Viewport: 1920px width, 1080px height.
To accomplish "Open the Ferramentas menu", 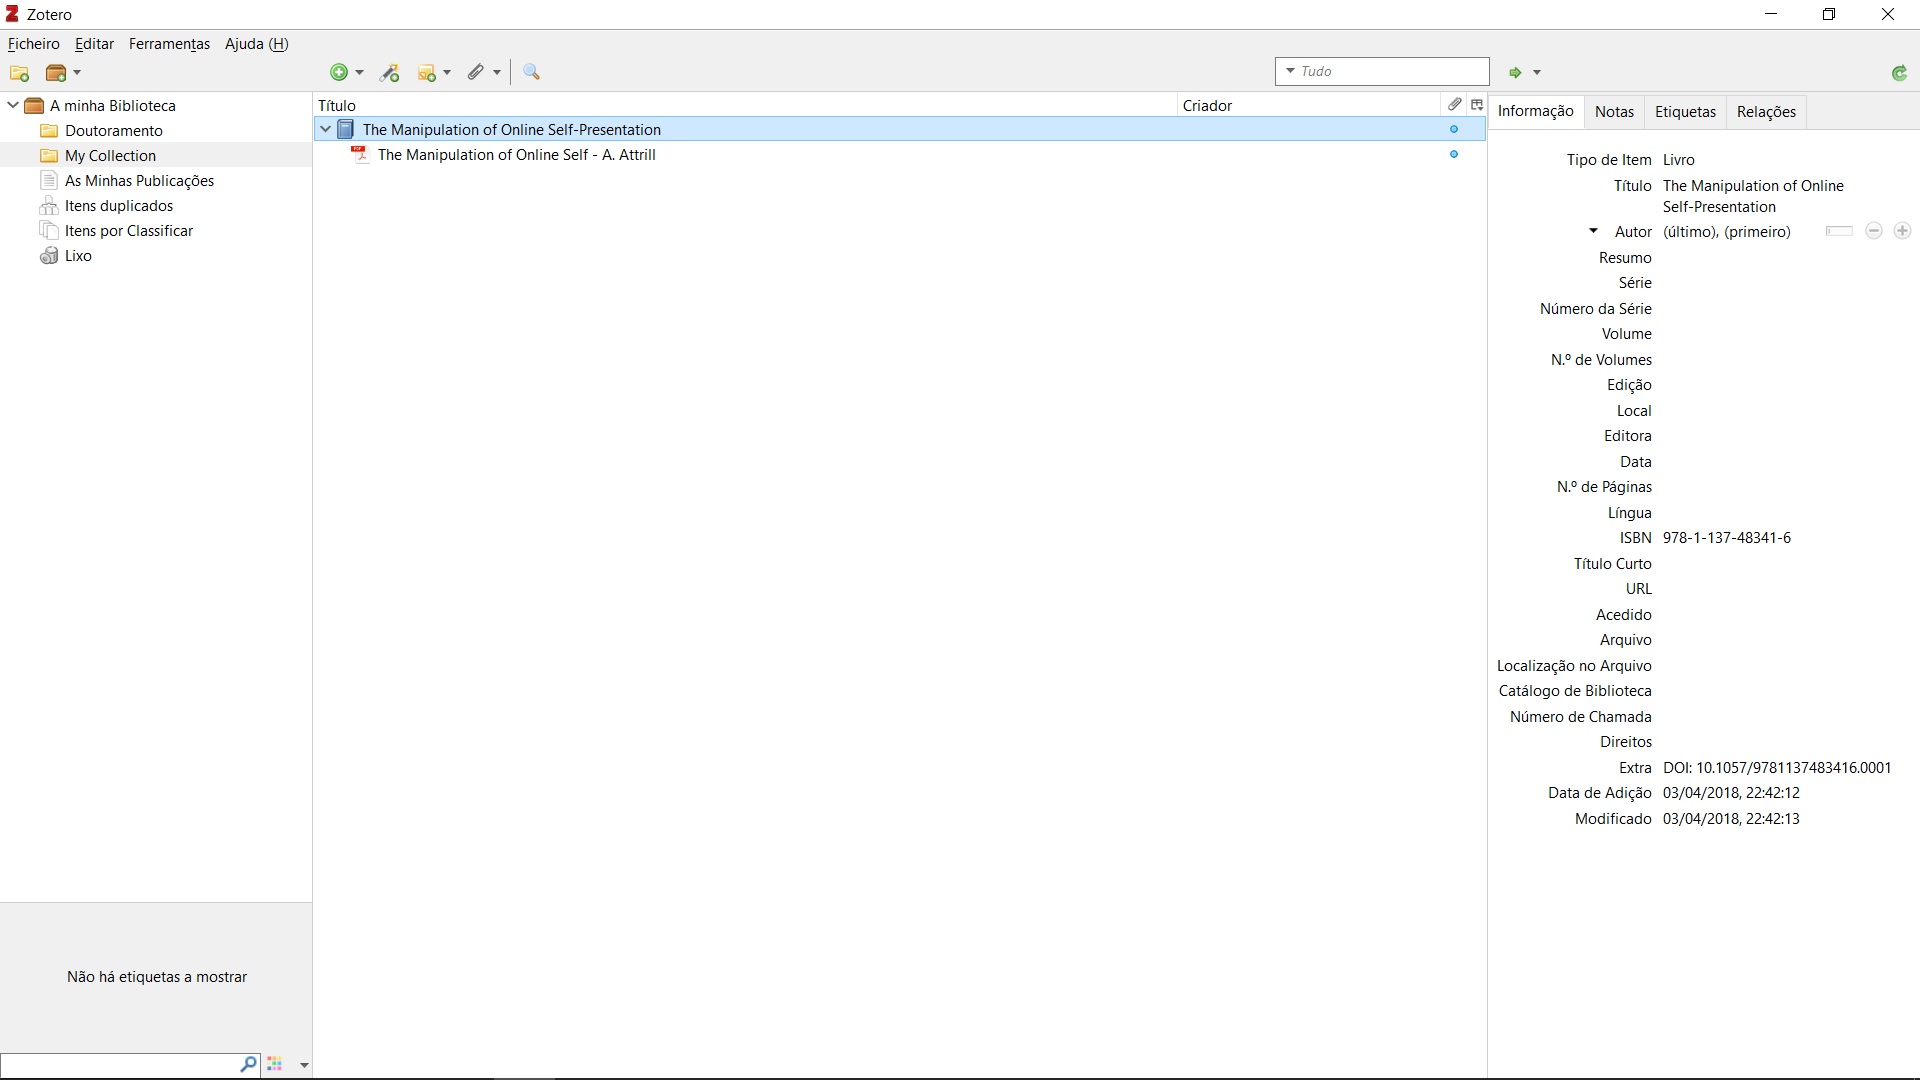I will (169, 44).
